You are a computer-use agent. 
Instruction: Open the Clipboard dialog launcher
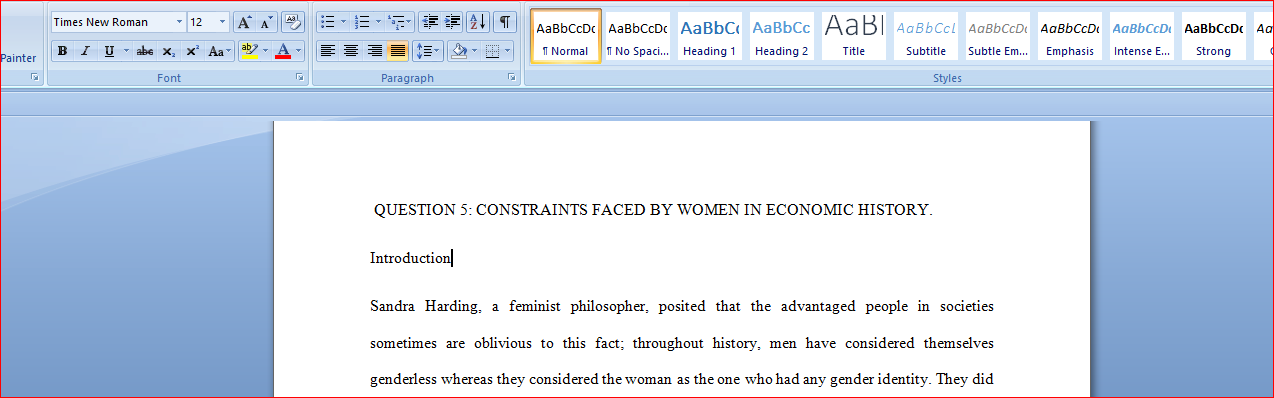(x=35, y=77)
